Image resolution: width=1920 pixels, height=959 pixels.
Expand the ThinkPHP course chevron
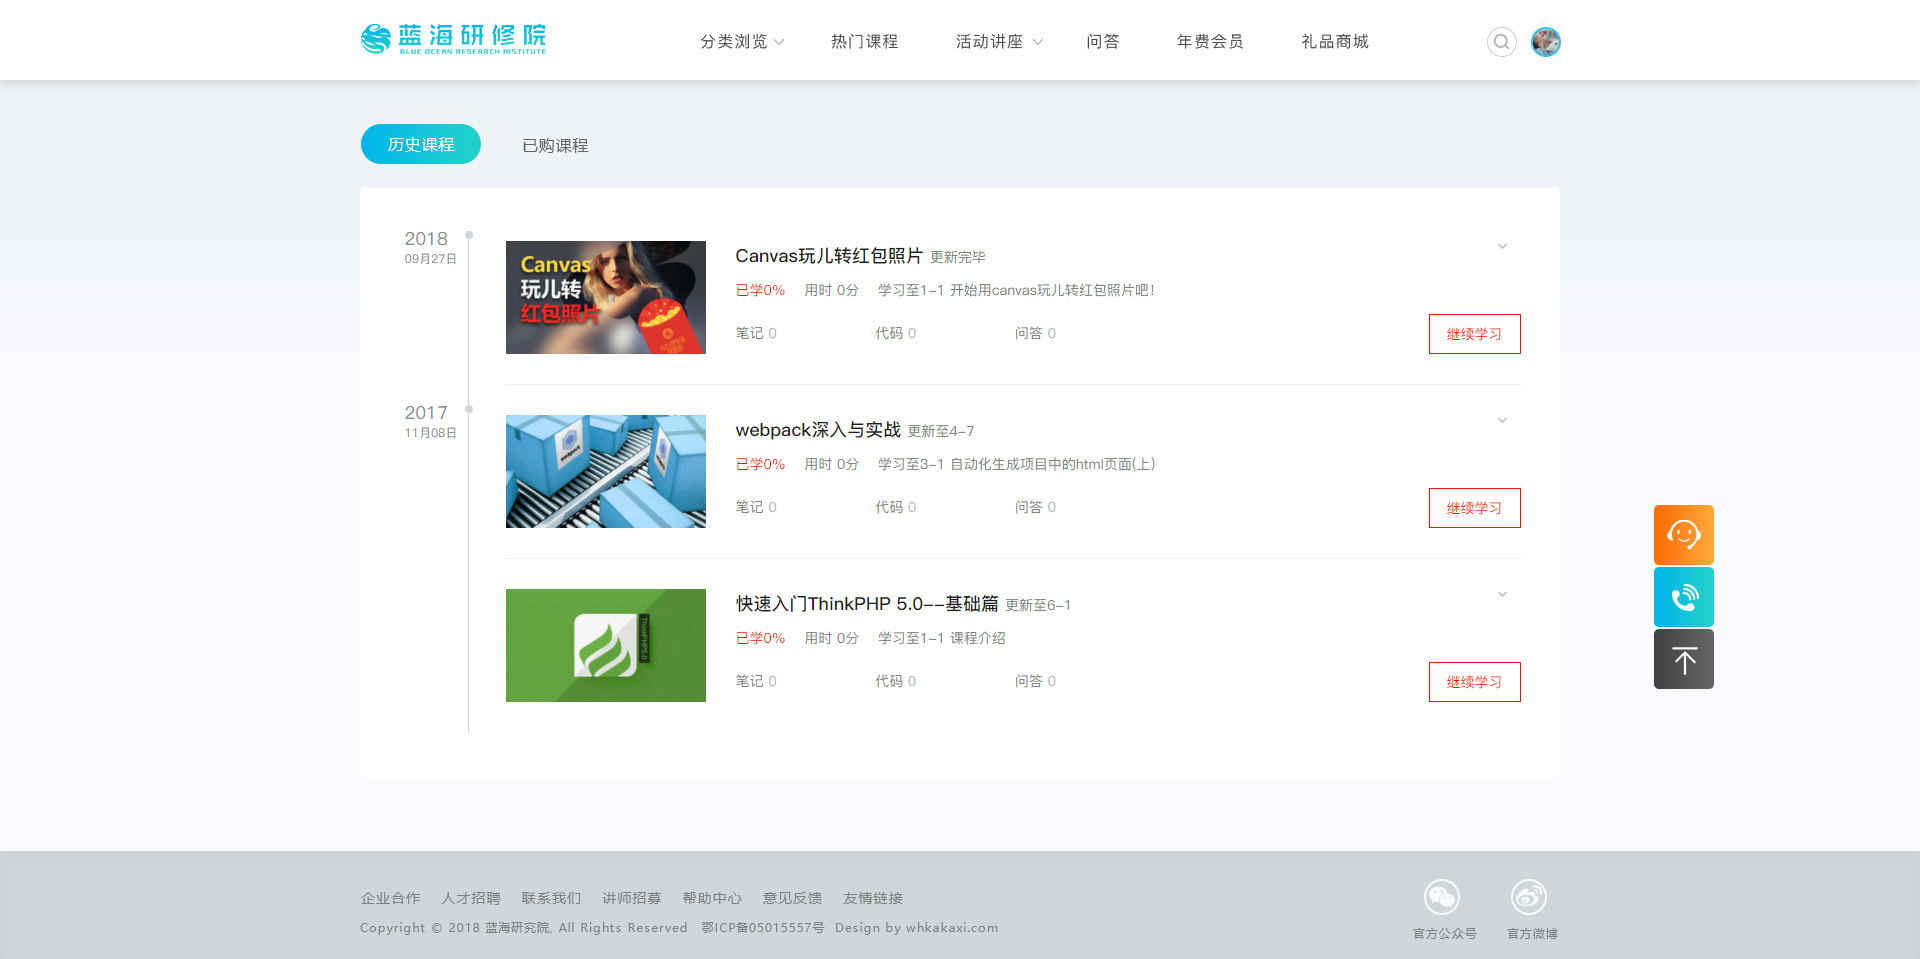(1501, 595)
